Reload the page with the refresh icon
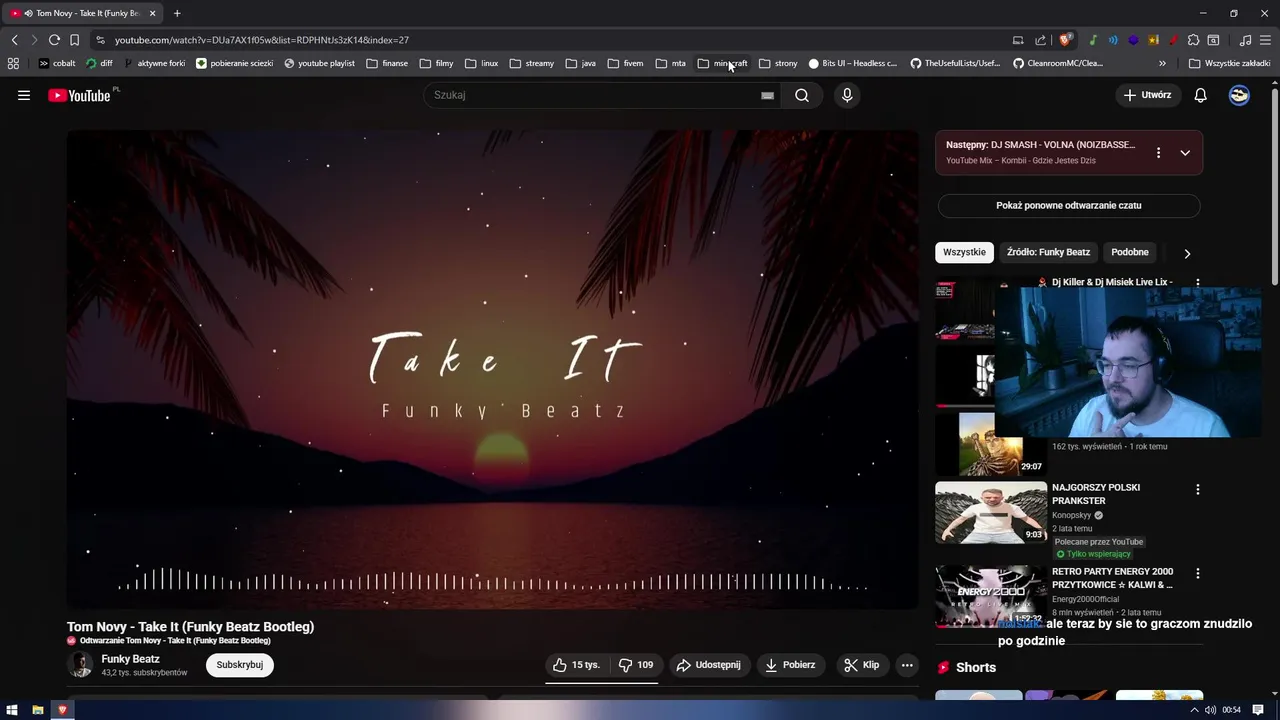The height and width of the screenshot is (720, 1280). click(x=54, y=40)
